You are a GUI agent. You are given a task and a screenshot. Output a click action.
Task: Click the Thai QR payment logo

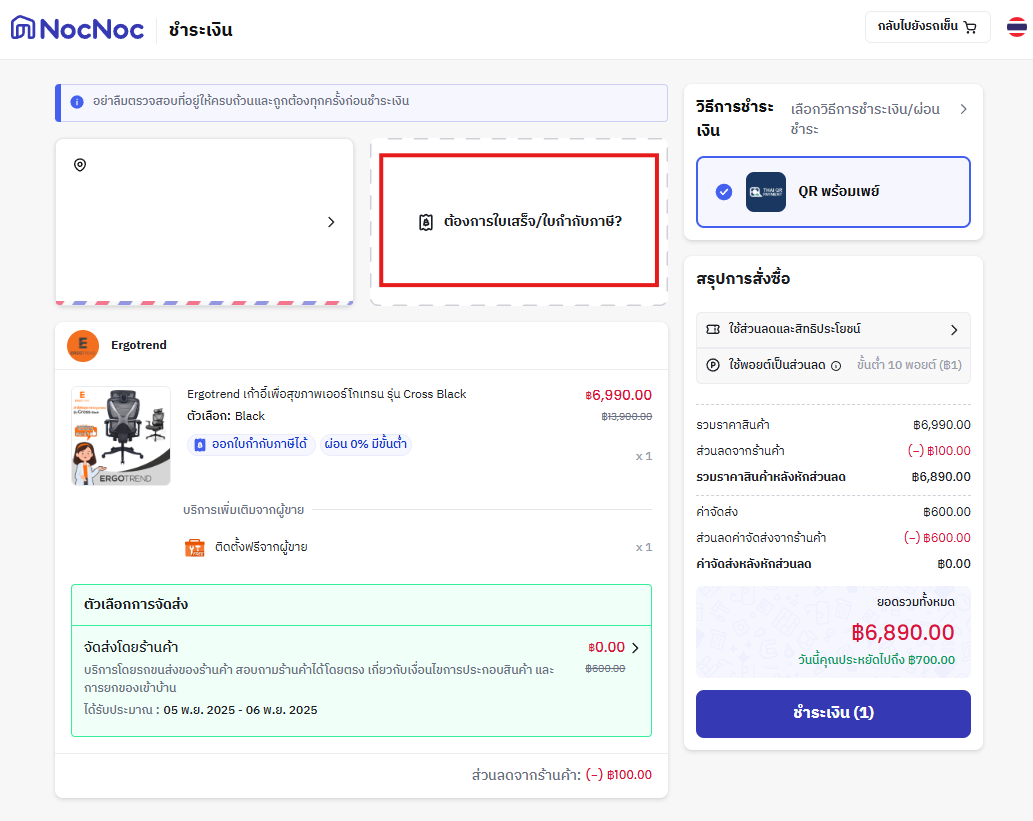pos(766,192)
